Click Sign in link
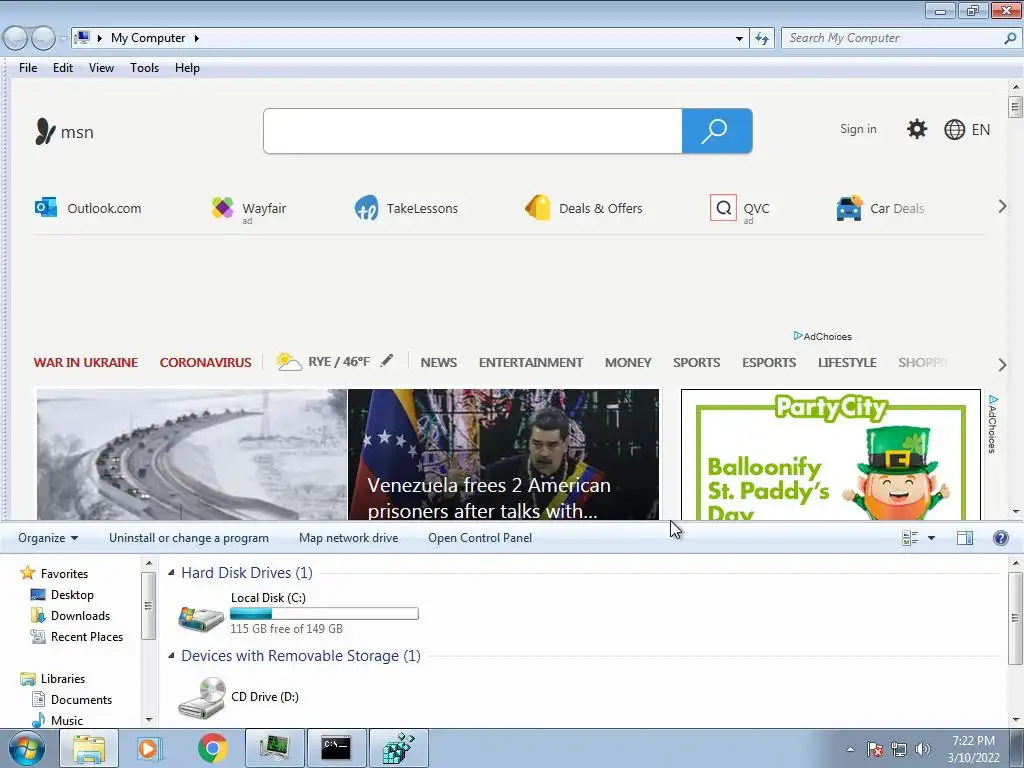Viewport: 1024px width, 768px height. point(858,129)
